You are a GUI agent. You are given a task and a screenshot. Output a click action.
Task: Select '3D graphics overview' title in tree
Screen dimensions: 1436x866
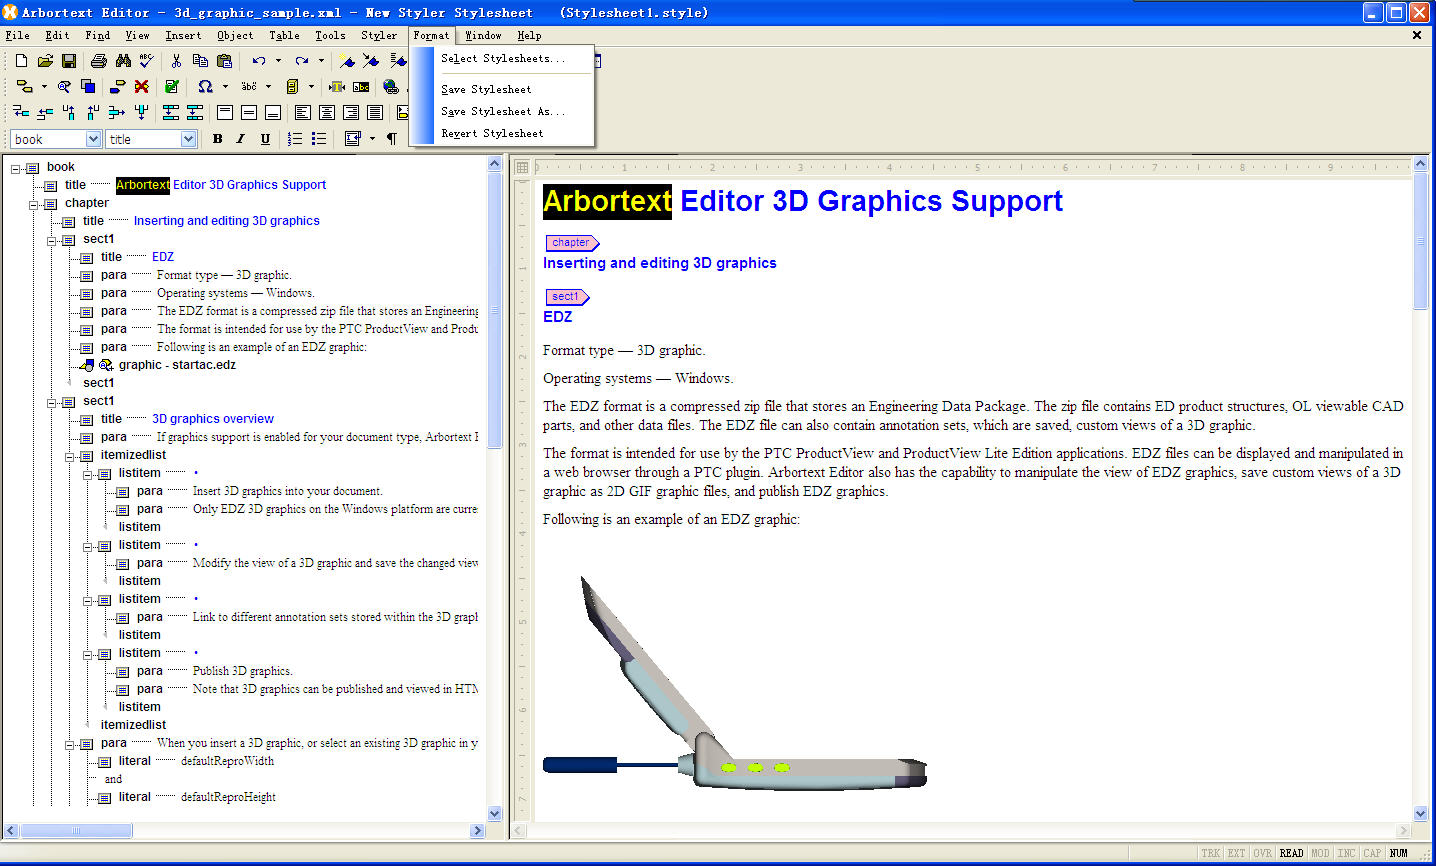pyautogui.click(x=212, y=419)
